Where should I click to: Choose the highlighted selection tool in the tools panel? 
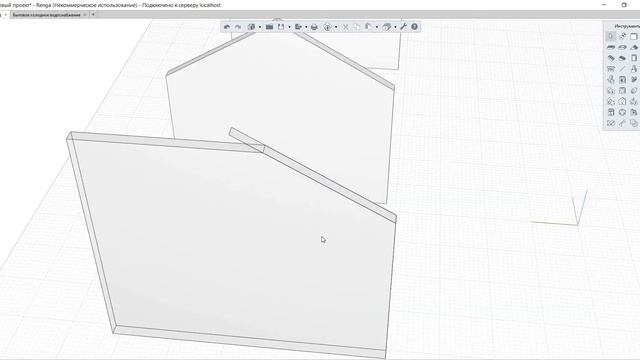tap(611, 36)
